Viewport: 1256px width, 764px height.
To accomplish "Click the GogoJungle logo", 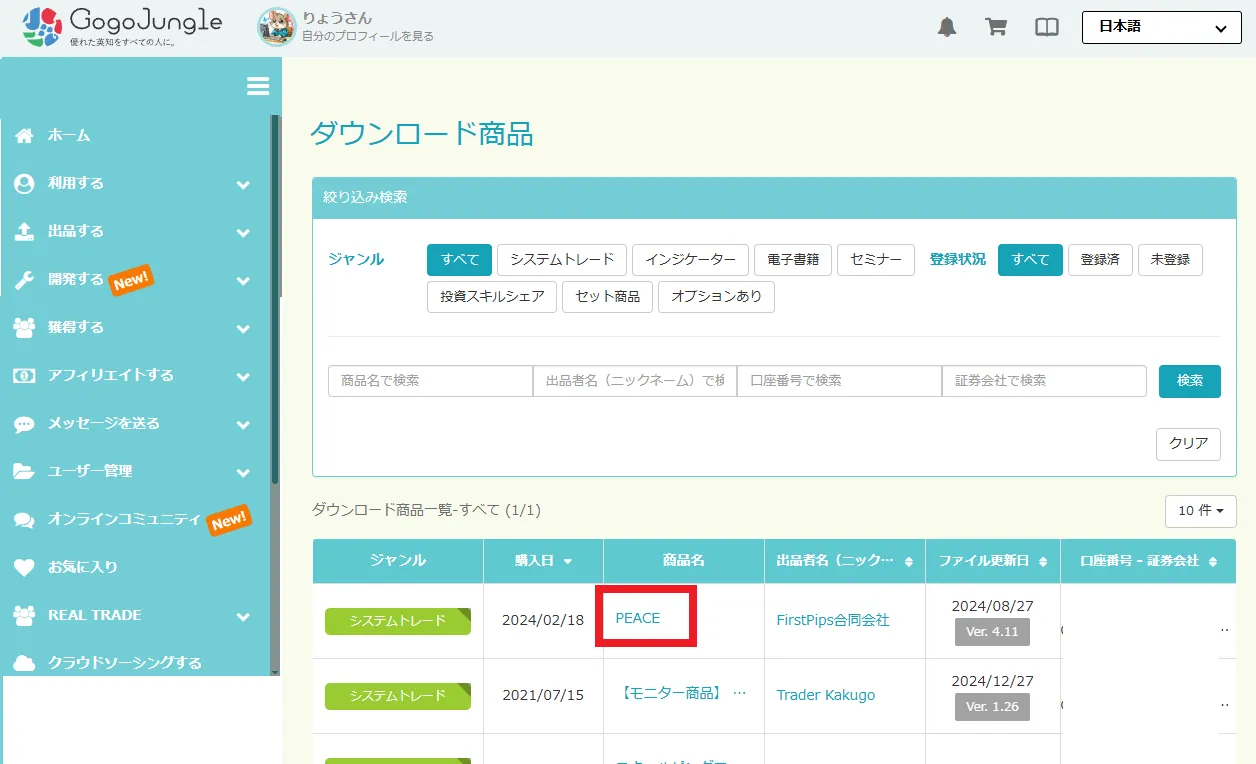I will coord(123,27).
